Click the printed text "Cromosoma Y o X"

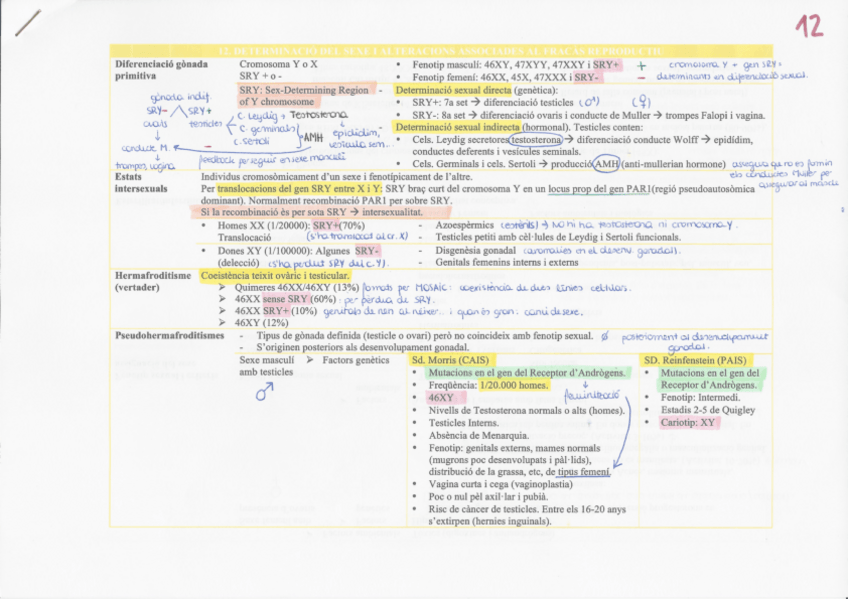pyautogui.click(x=279, y=64)
